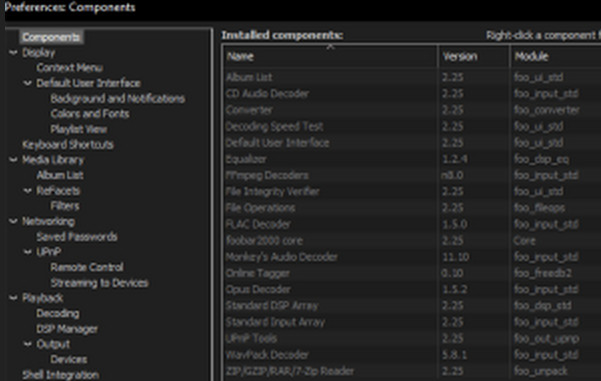Screen dimensions: 601x381
Task: Open Media Library page
Action: pyautogui.click(x=53, y=160)
